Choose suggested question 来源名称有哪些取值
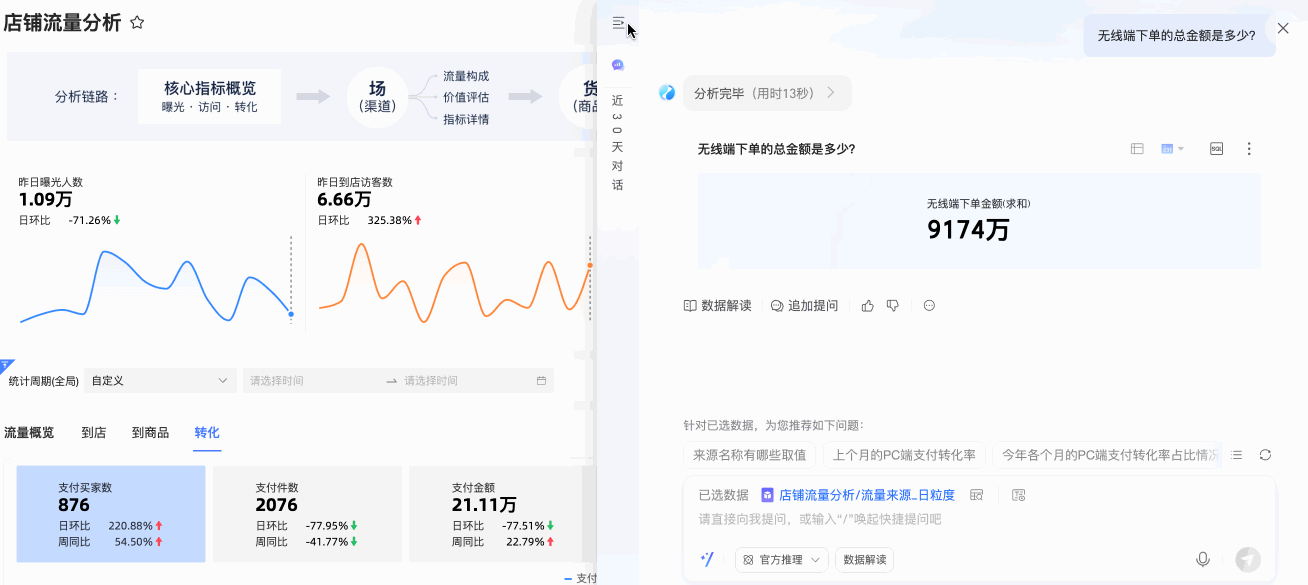This screenshot has height=585, width=1308. (750, 455)
